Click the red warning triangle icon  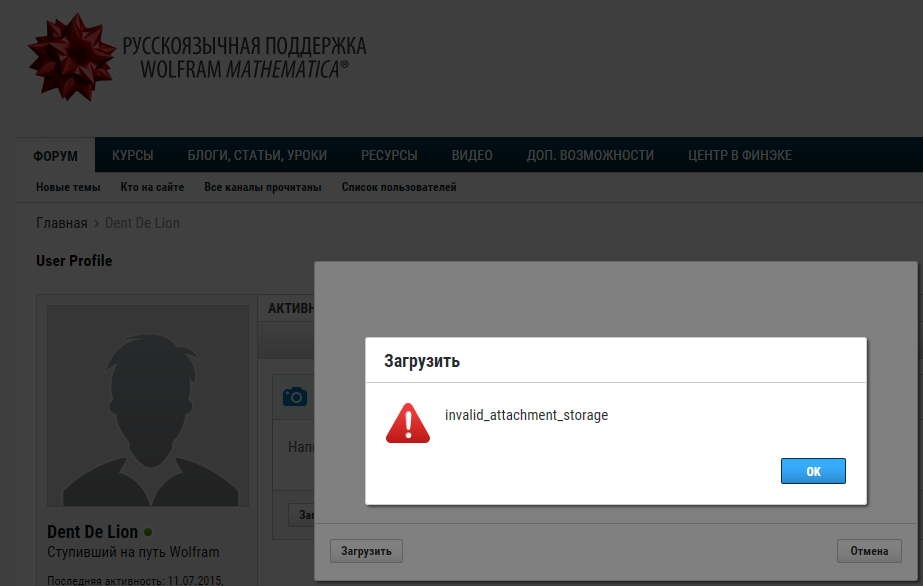coord(408,423)
